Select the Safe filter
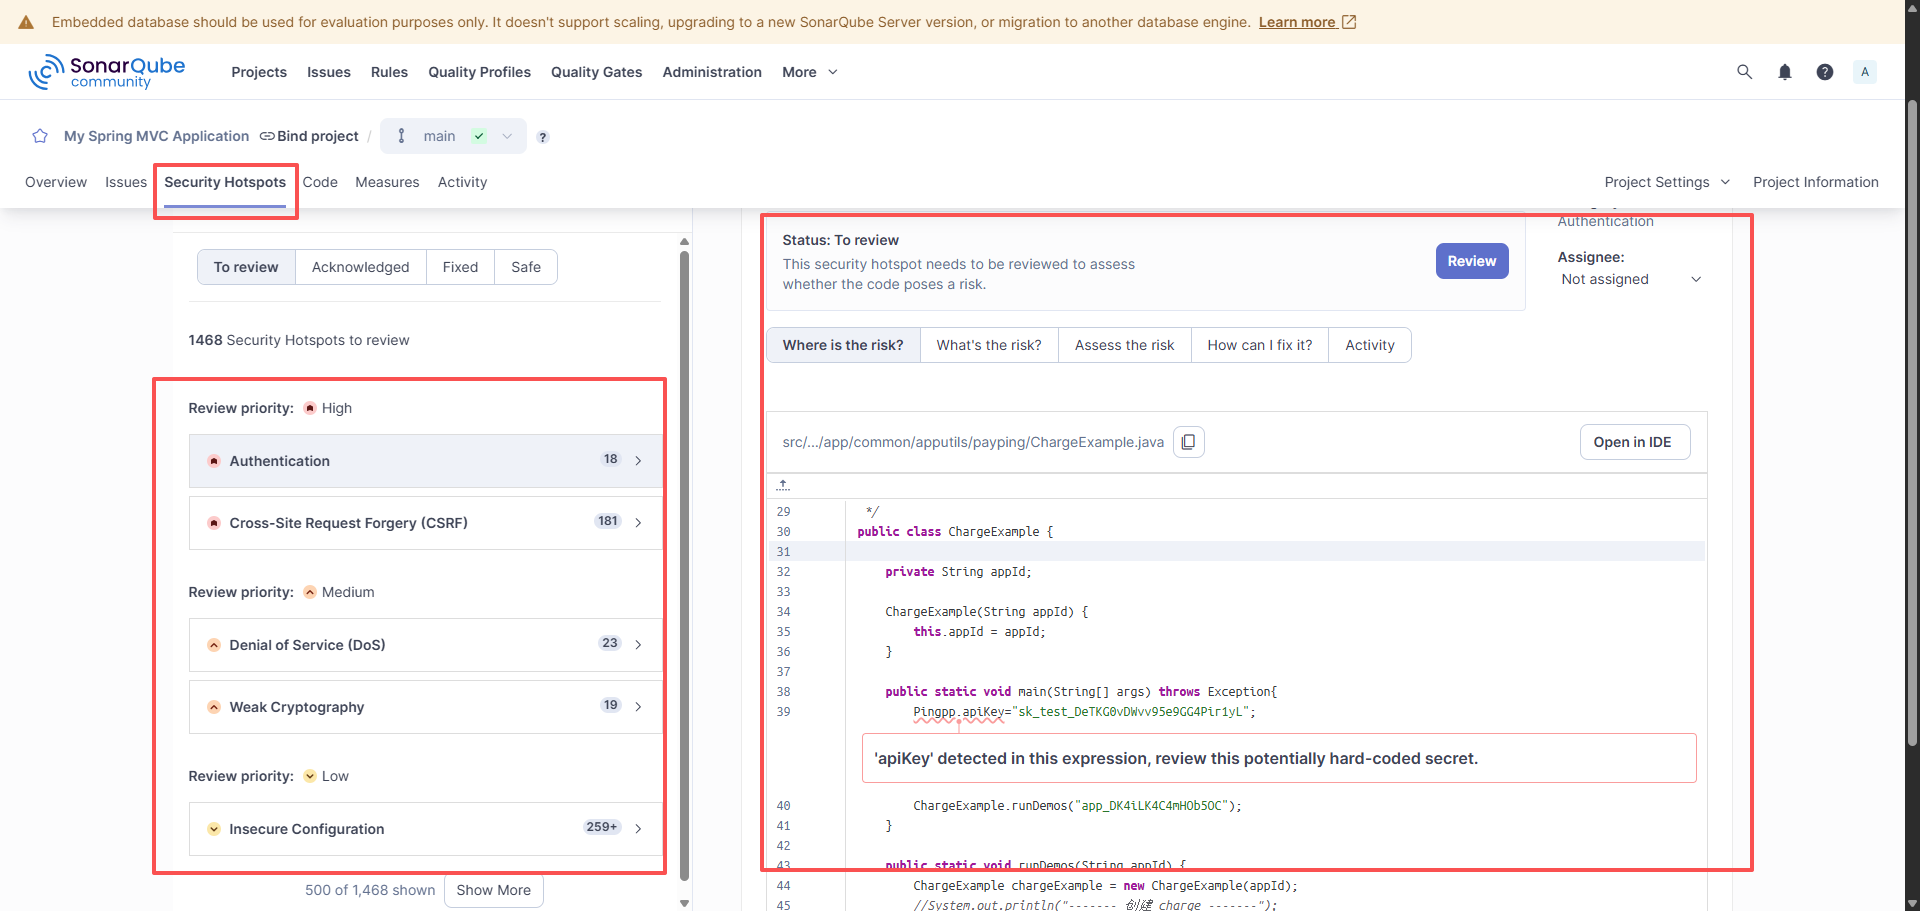The width and height of the screenshot is (1920, 911). tap(525, 267)
